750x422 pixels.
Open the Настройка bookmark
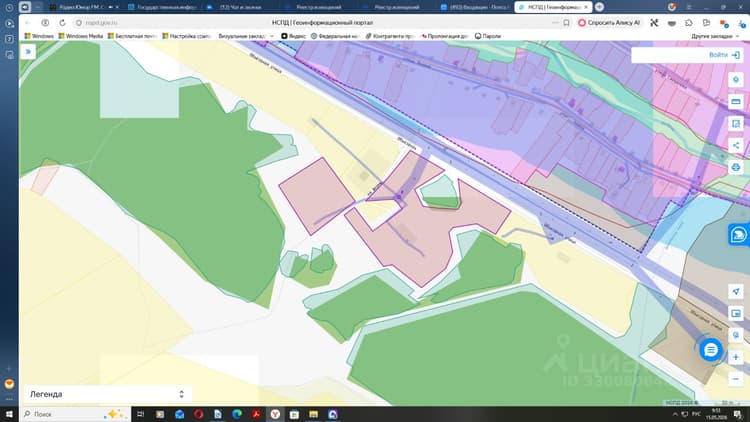pyautogui.click(x=187, y=36)
